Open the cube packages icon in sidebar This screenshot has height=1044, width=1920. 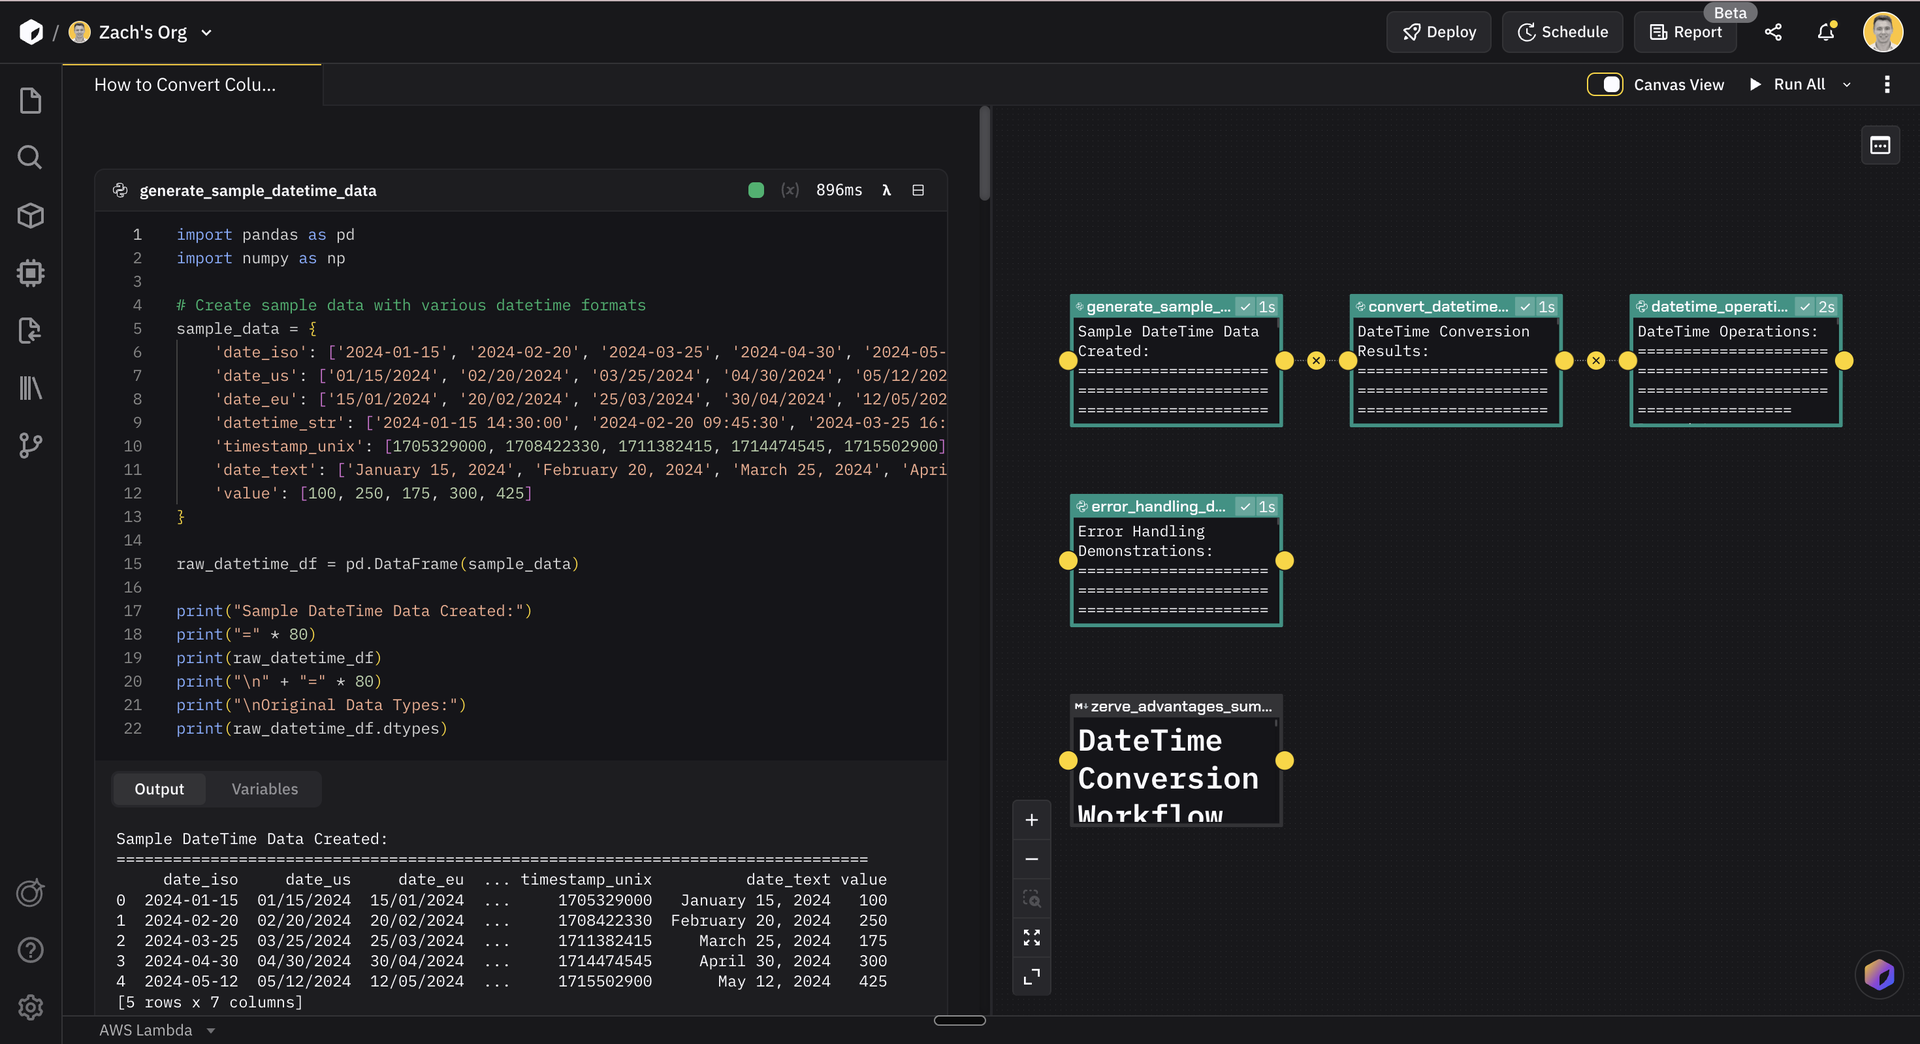coord(31,215)
